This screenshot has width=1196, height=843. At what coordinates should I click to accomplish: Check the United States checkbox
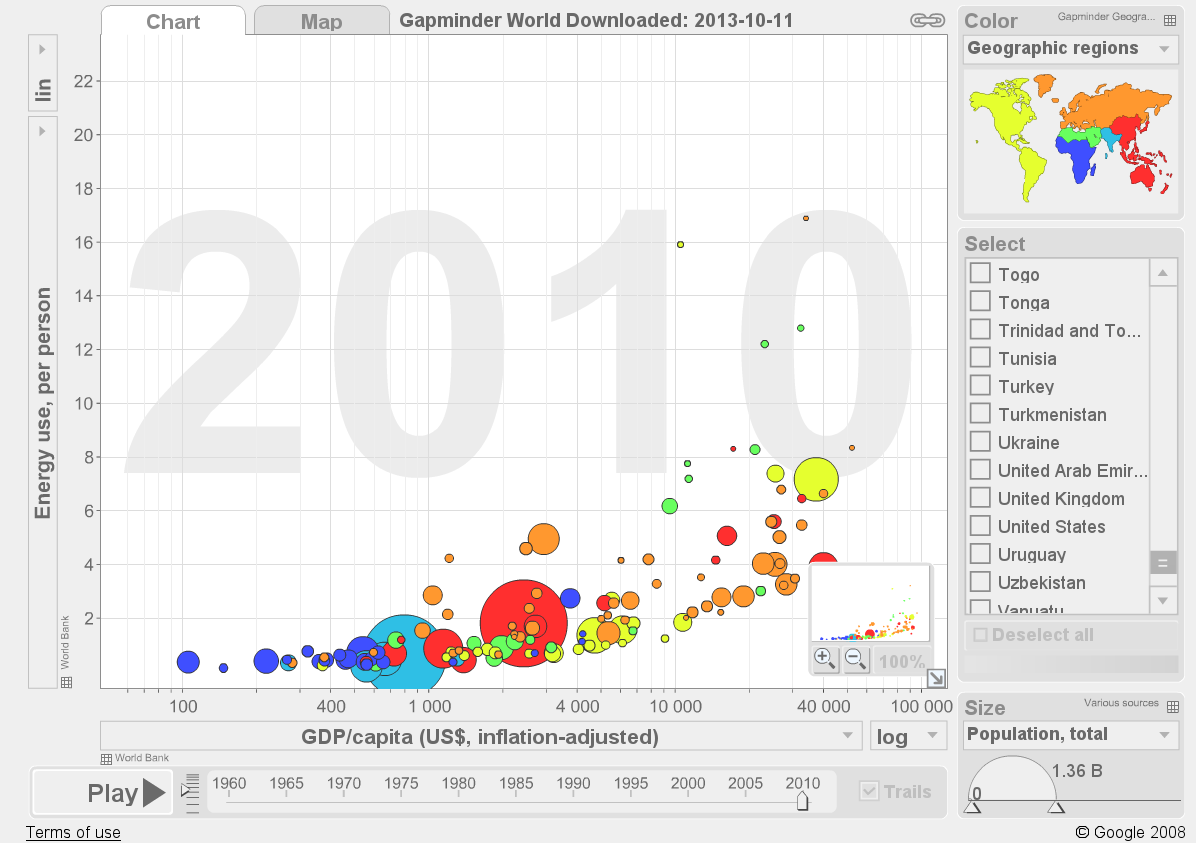(x=980, y=526)
